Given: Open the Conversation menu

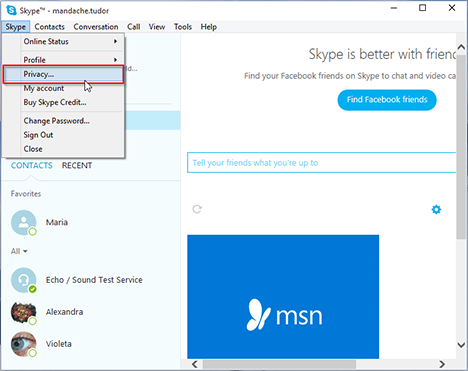Looking at the screenshot, I should click(96, 27).
